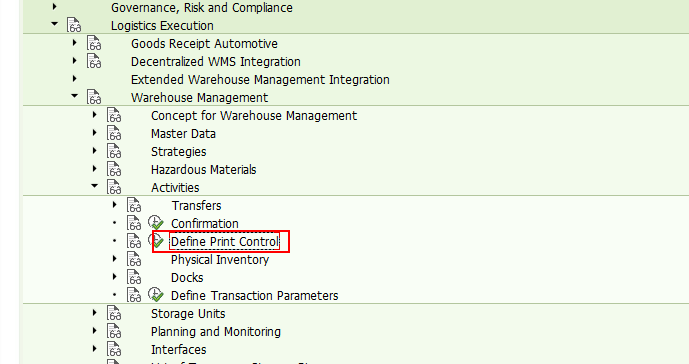Open documentation icon beside Hazardous Materials

pos(114,169)
